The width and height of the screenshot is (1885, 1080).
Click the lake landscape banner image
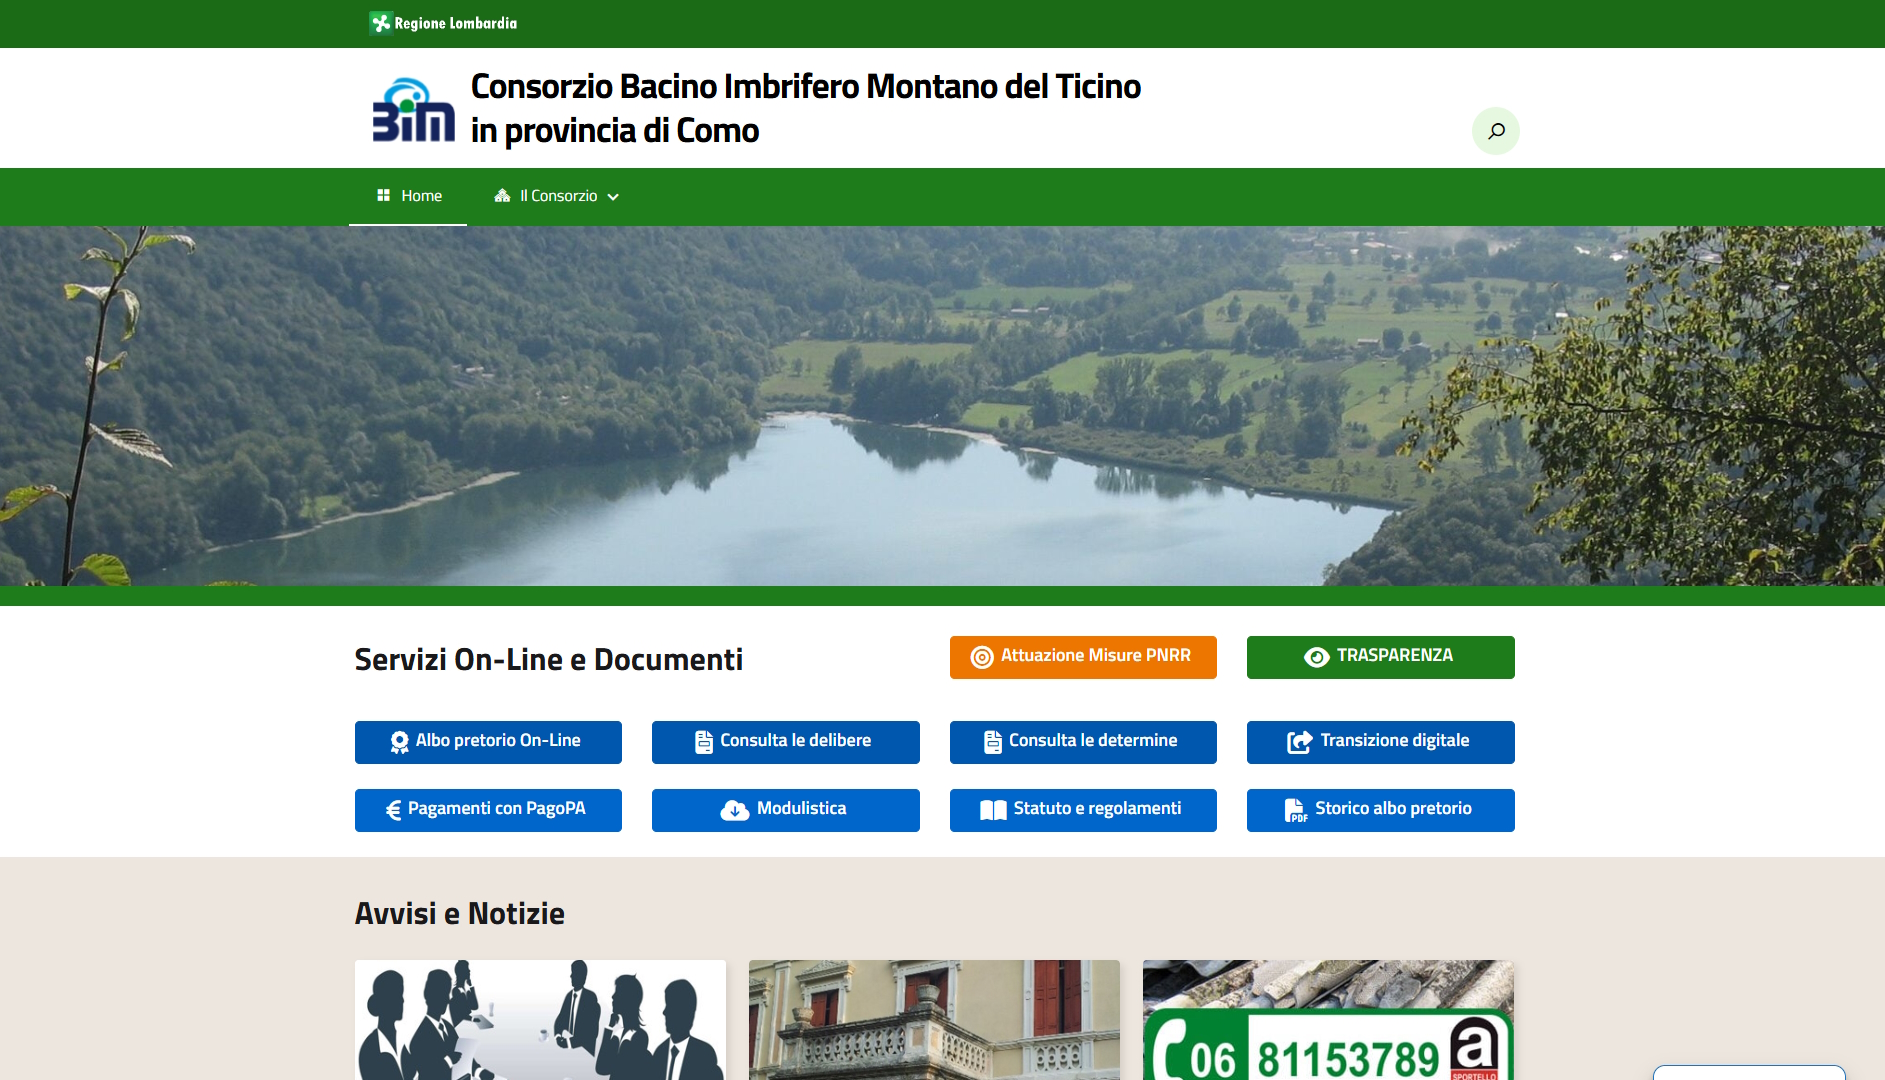942,406
